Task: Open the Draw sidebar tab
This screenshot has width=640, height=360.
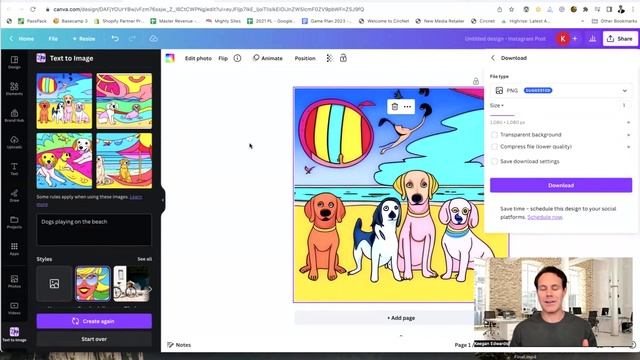Action: pos(14,196)
